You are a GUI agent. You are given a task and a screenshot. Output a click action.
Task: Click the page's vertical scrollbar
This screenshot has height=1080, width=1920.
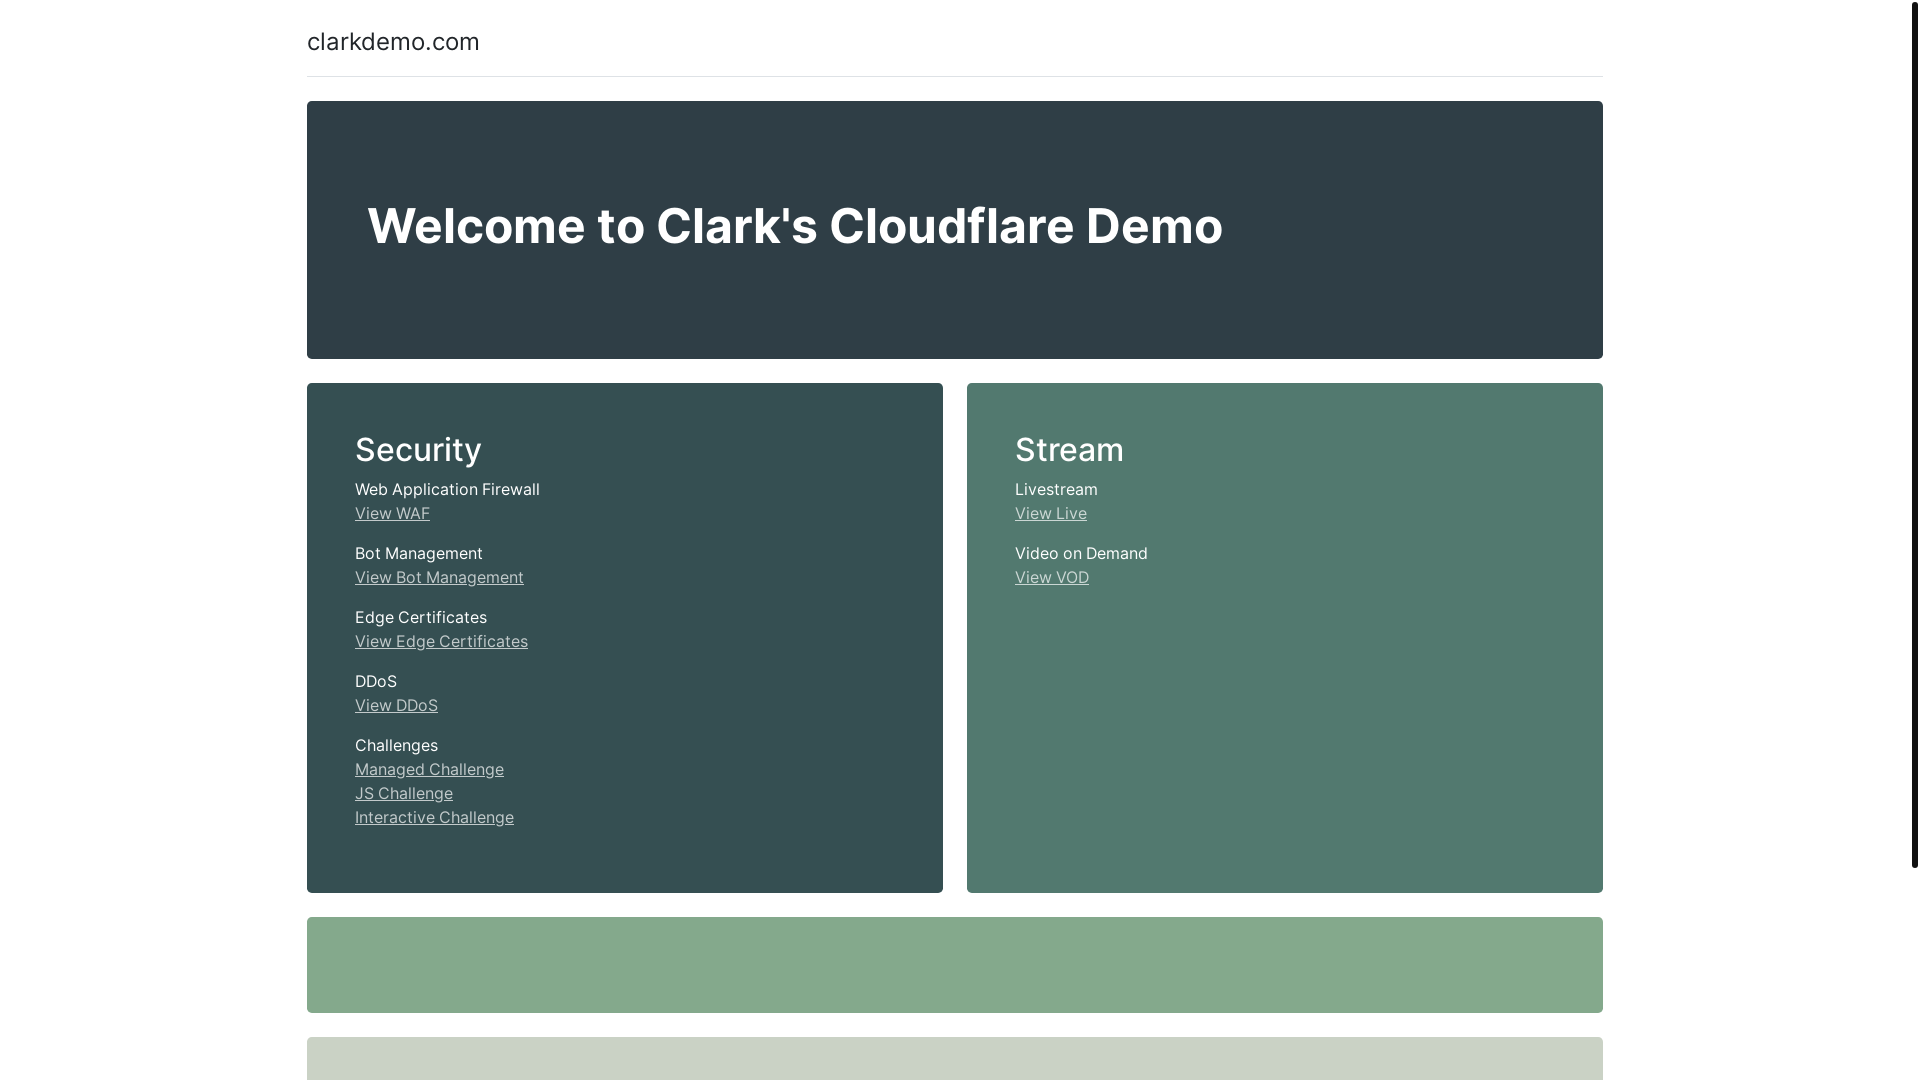pyautogui.click(x=1915, y=435)
